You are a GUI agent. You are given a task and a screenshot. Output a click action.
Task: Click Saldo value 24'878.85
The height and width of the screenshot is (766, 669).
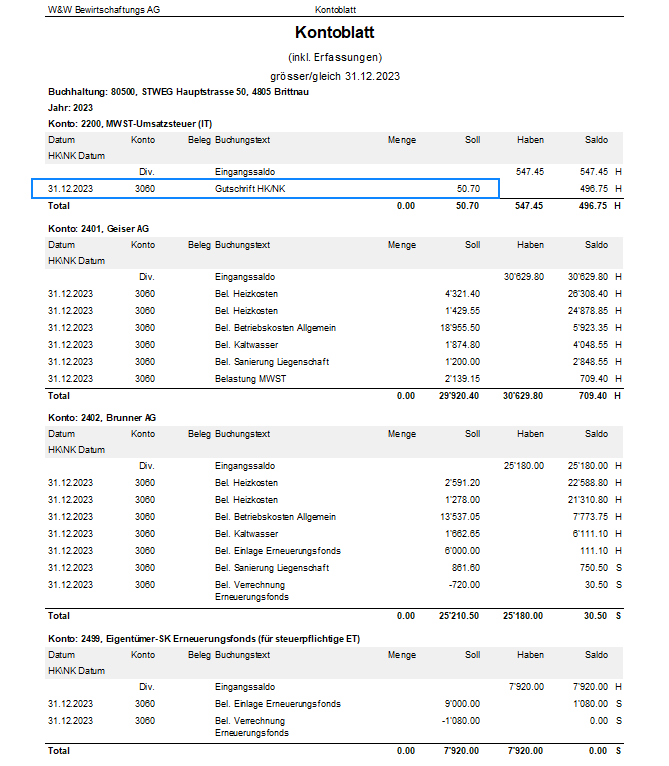pos(587,311)
